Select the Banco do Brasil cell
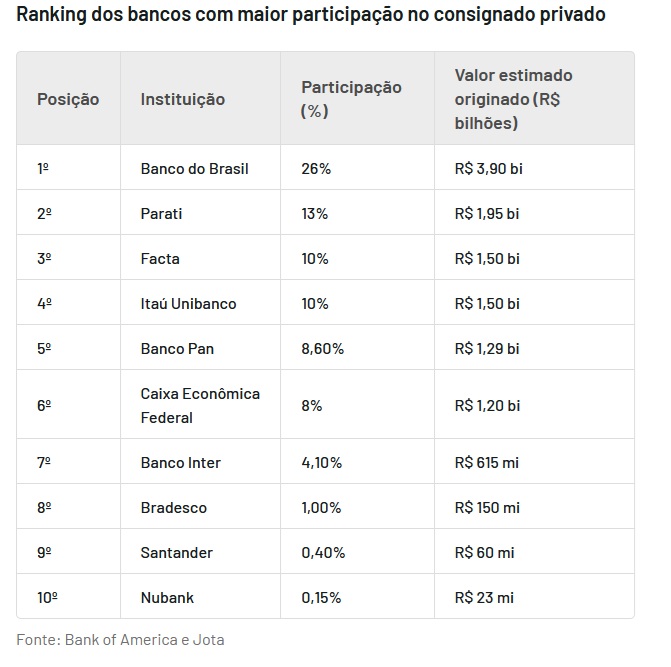The height and width of the screenshot is (667, 671). tap(195, 169)
